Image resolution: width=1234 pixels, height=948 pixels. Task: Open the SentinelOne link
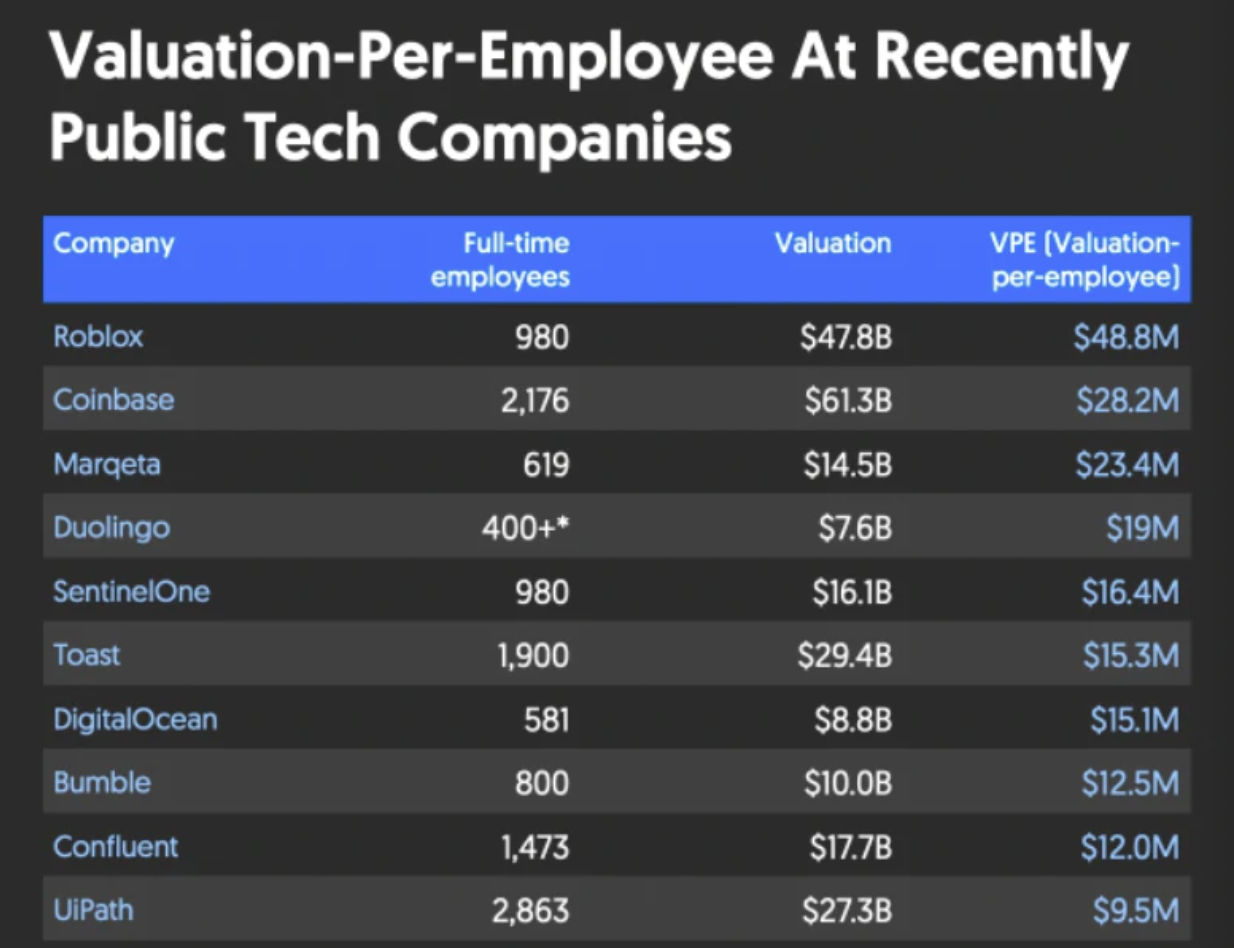[132, 592]
